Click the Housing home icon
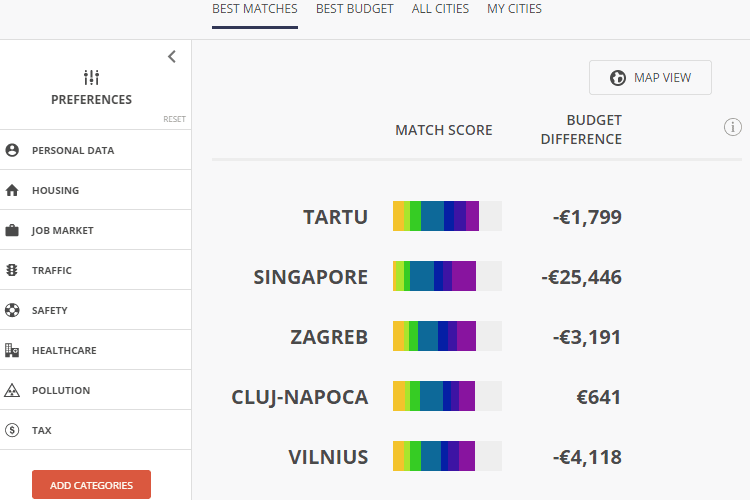750x500 pixels. [12, 190]
